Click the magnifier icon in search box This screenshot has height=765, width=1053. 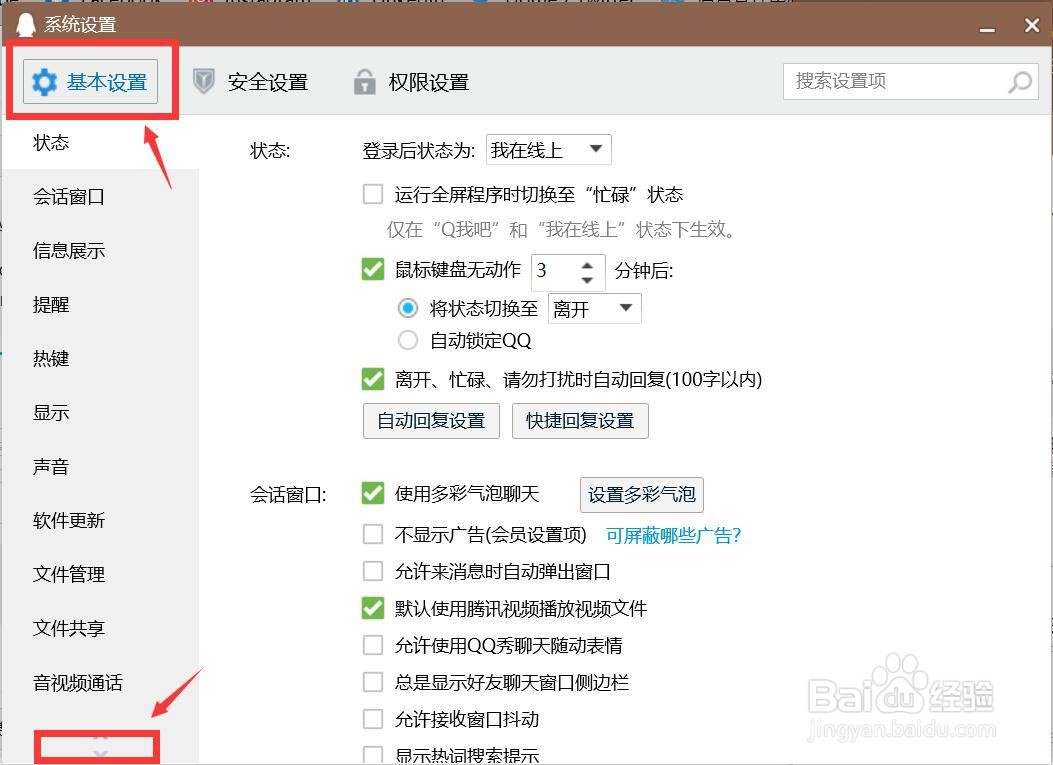pos(1019,82)
